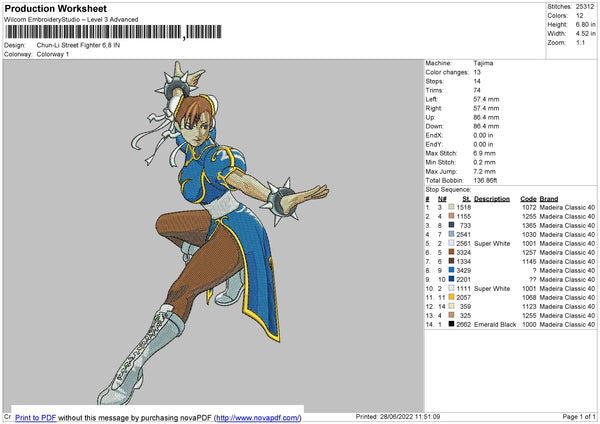Click the 'Emerald Black' description

(495, 324)
